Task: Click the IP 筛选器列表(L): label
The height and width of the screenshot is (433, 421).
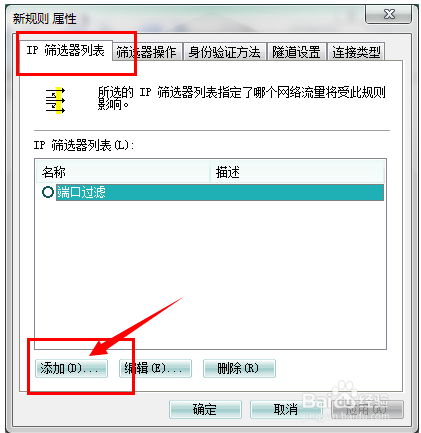Action: (84, 145)
